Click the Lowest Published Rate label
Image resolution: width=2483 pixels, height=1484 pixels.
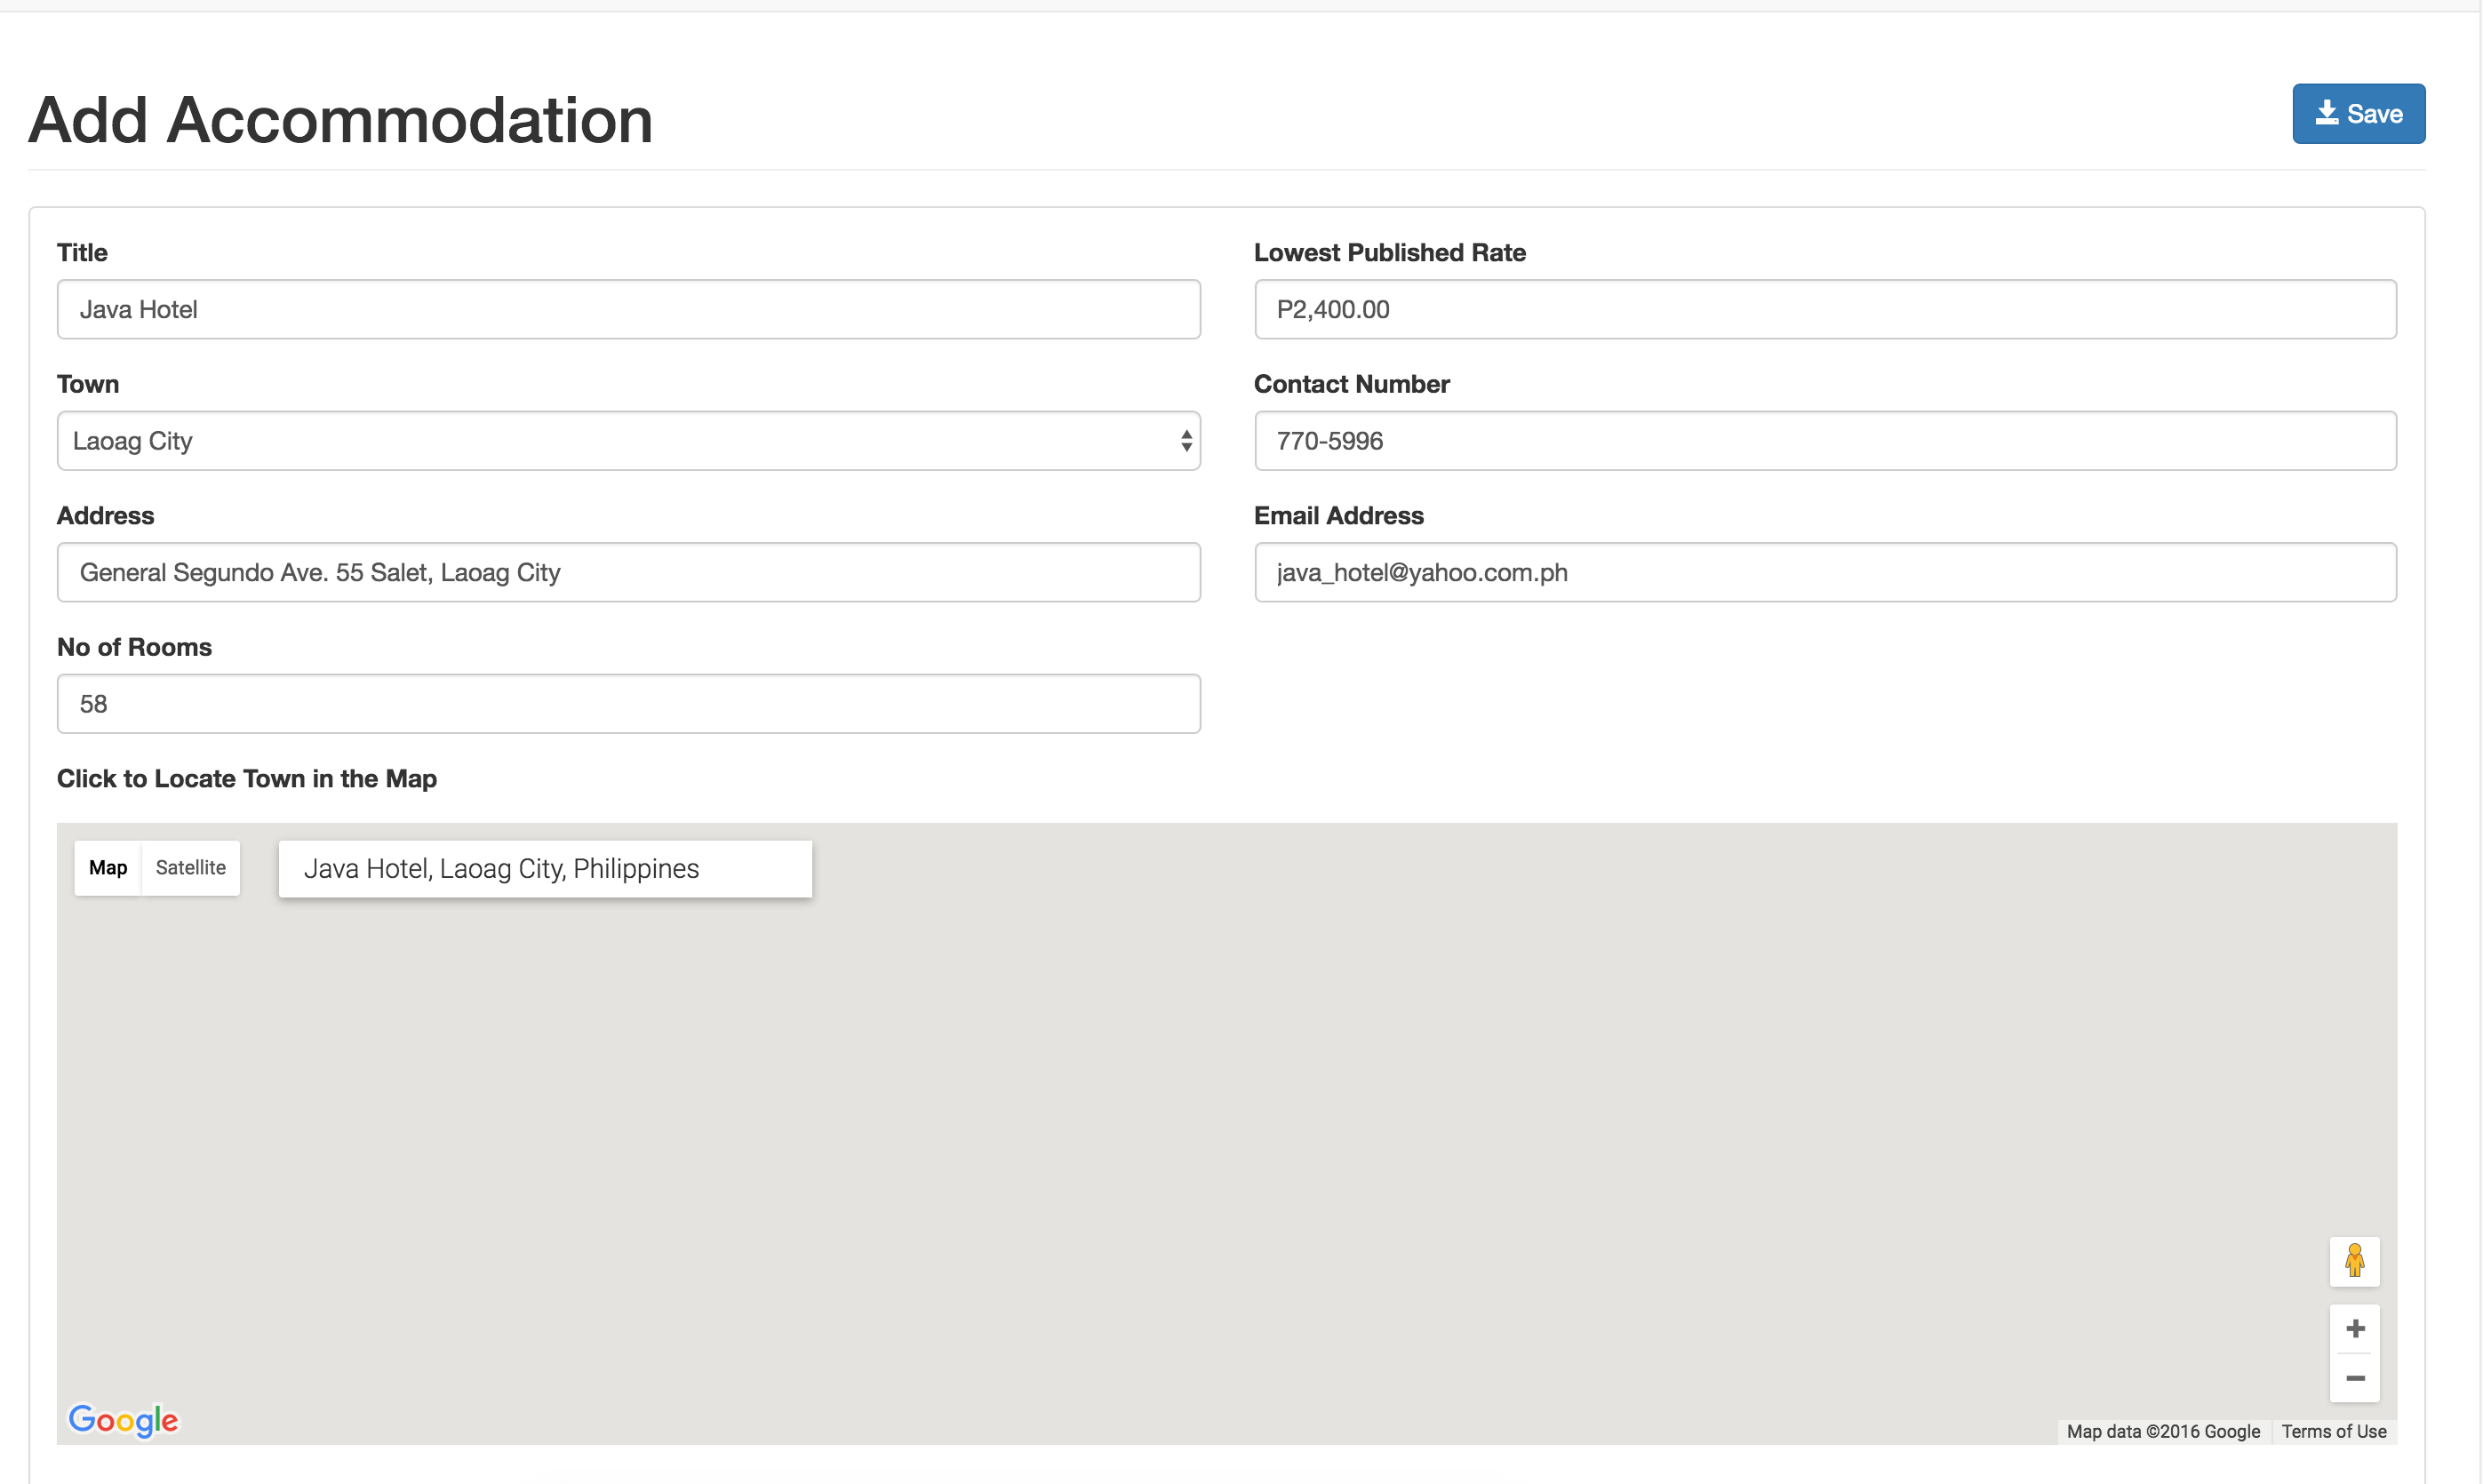pos(1389,253)
